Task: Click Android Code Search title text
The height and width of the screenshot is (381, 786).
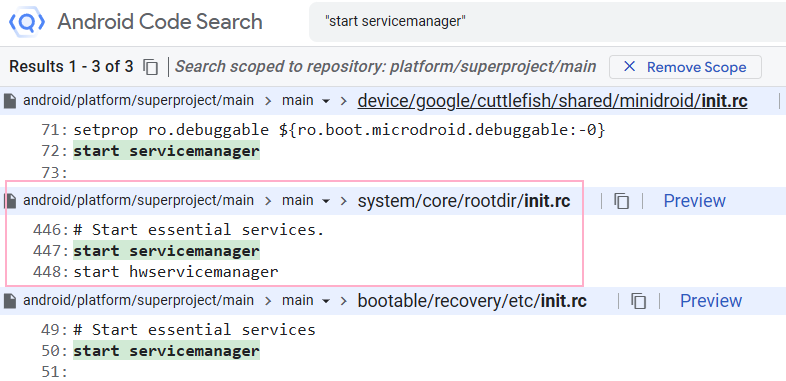Action: point(160,22)
